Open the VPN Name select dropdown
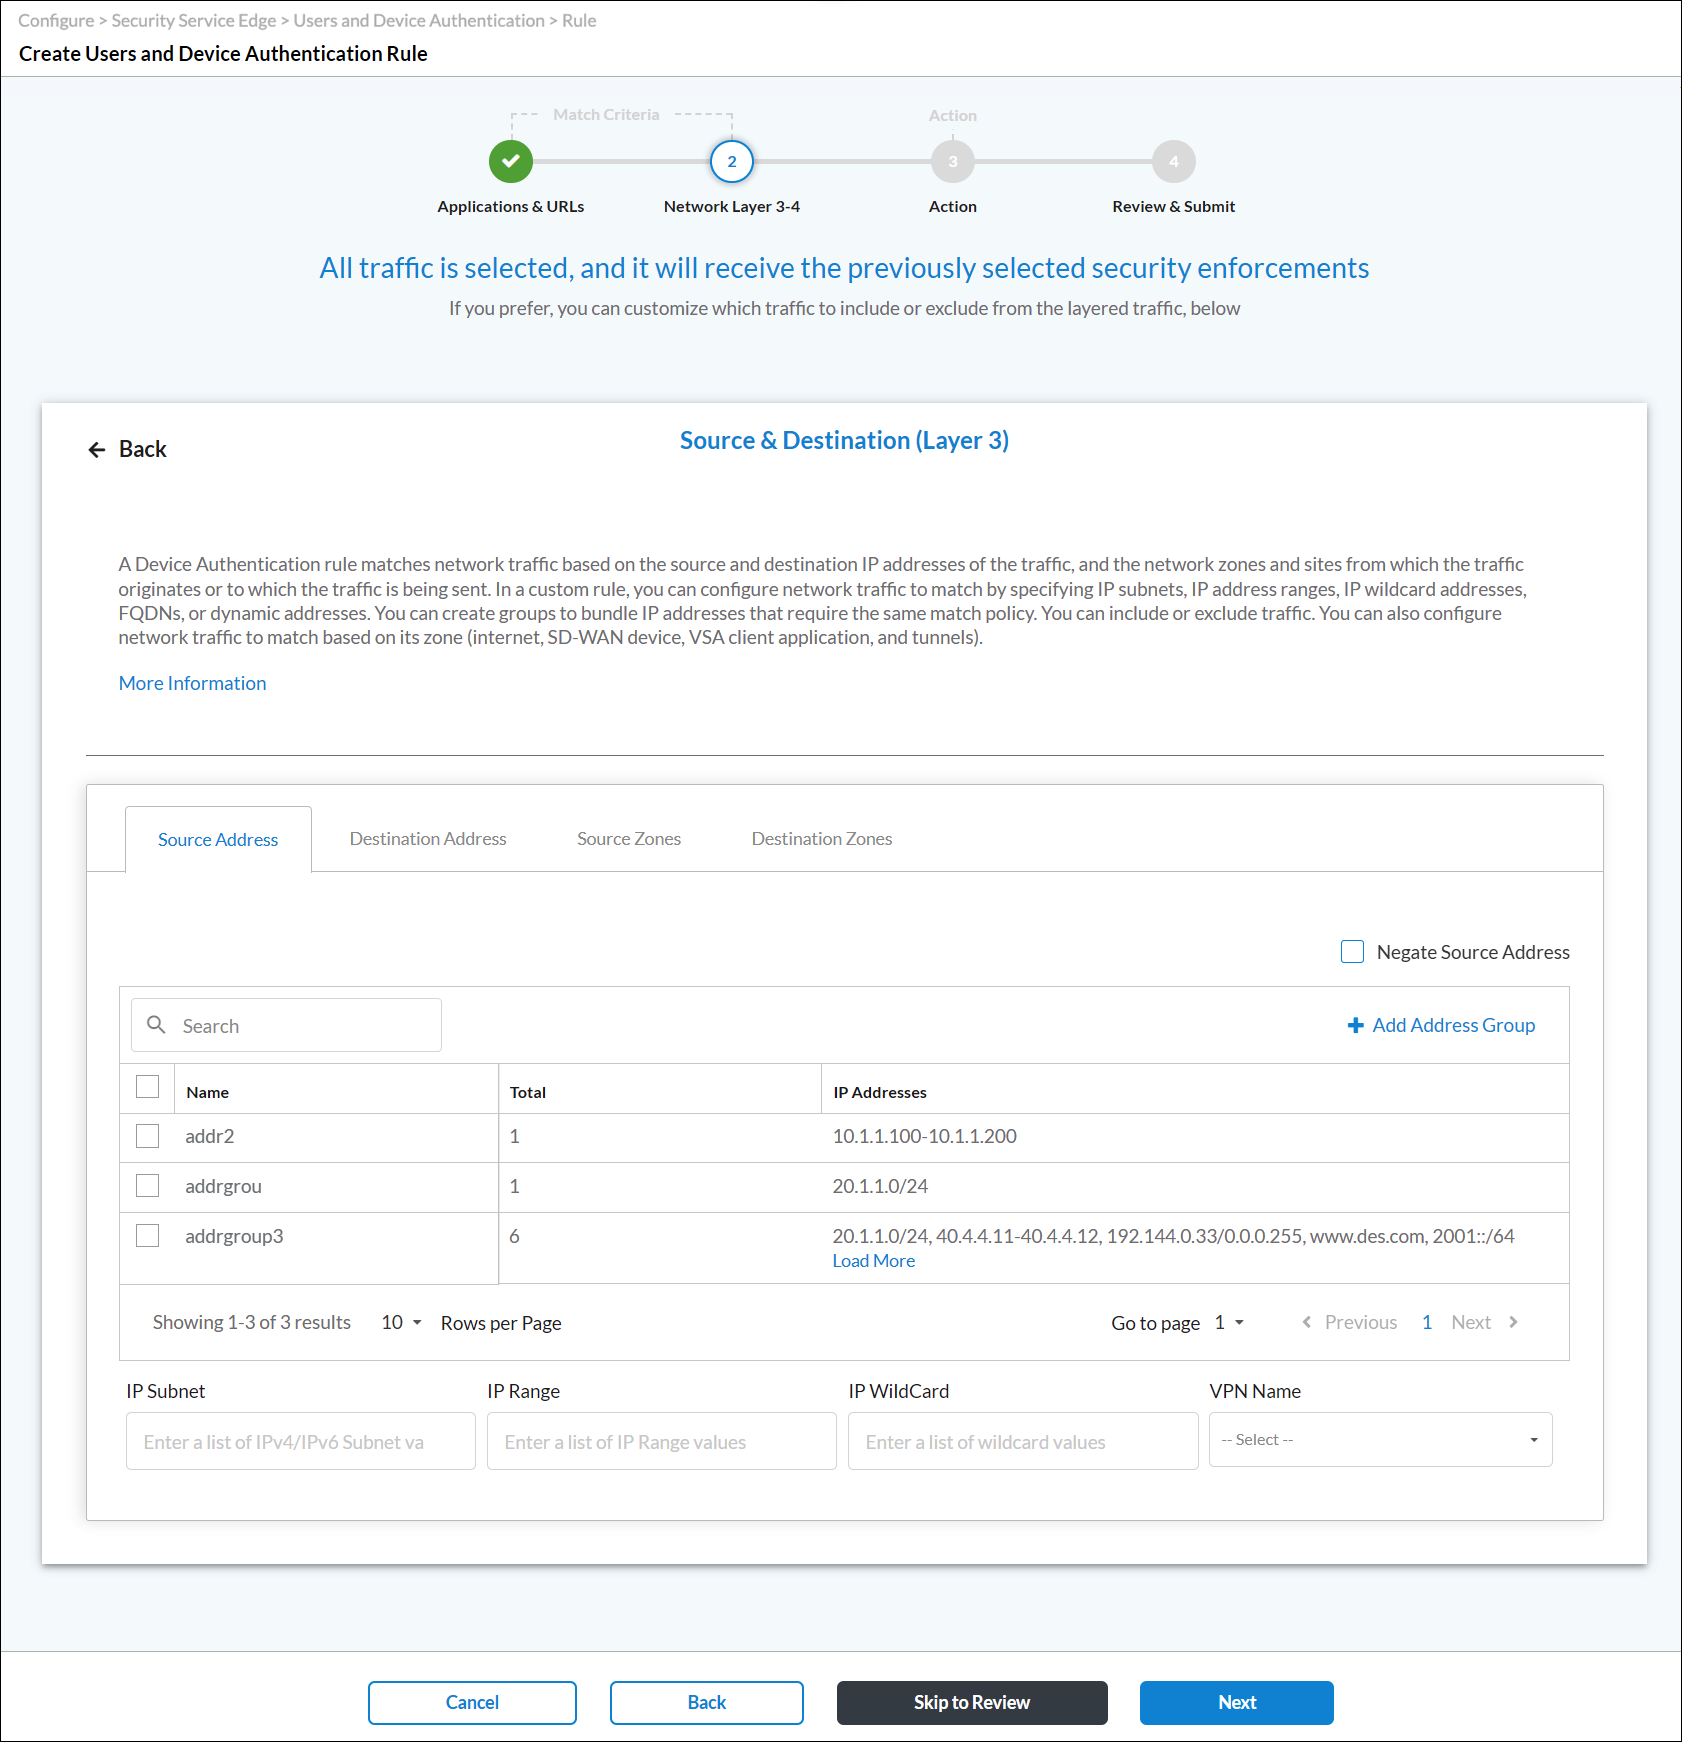Viewport: 1682px width, 1742px height. (1380, 1440)
